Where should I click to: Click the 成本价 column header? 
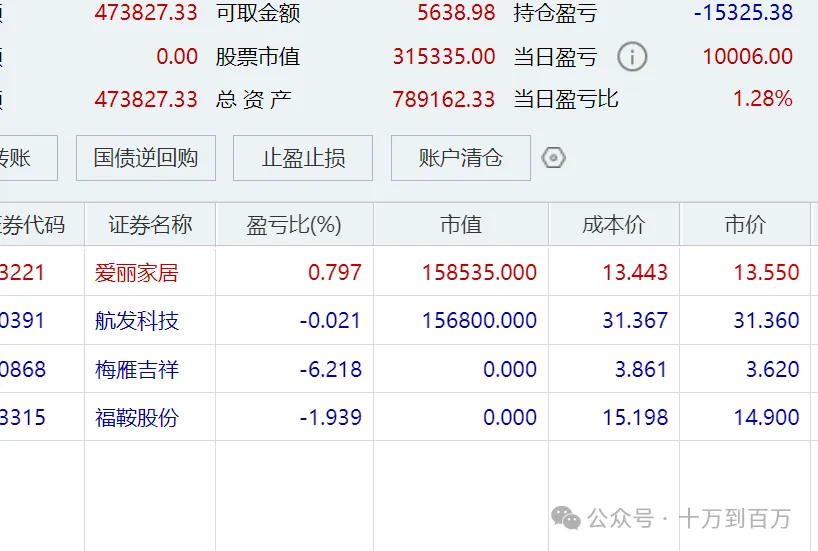click(613, 225)
